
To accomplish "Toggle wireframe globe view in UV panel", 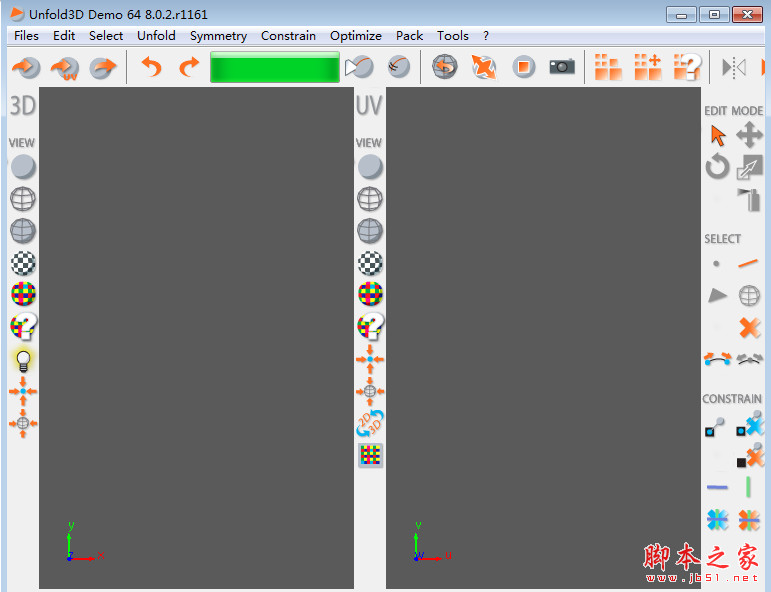I will point(370,199).
